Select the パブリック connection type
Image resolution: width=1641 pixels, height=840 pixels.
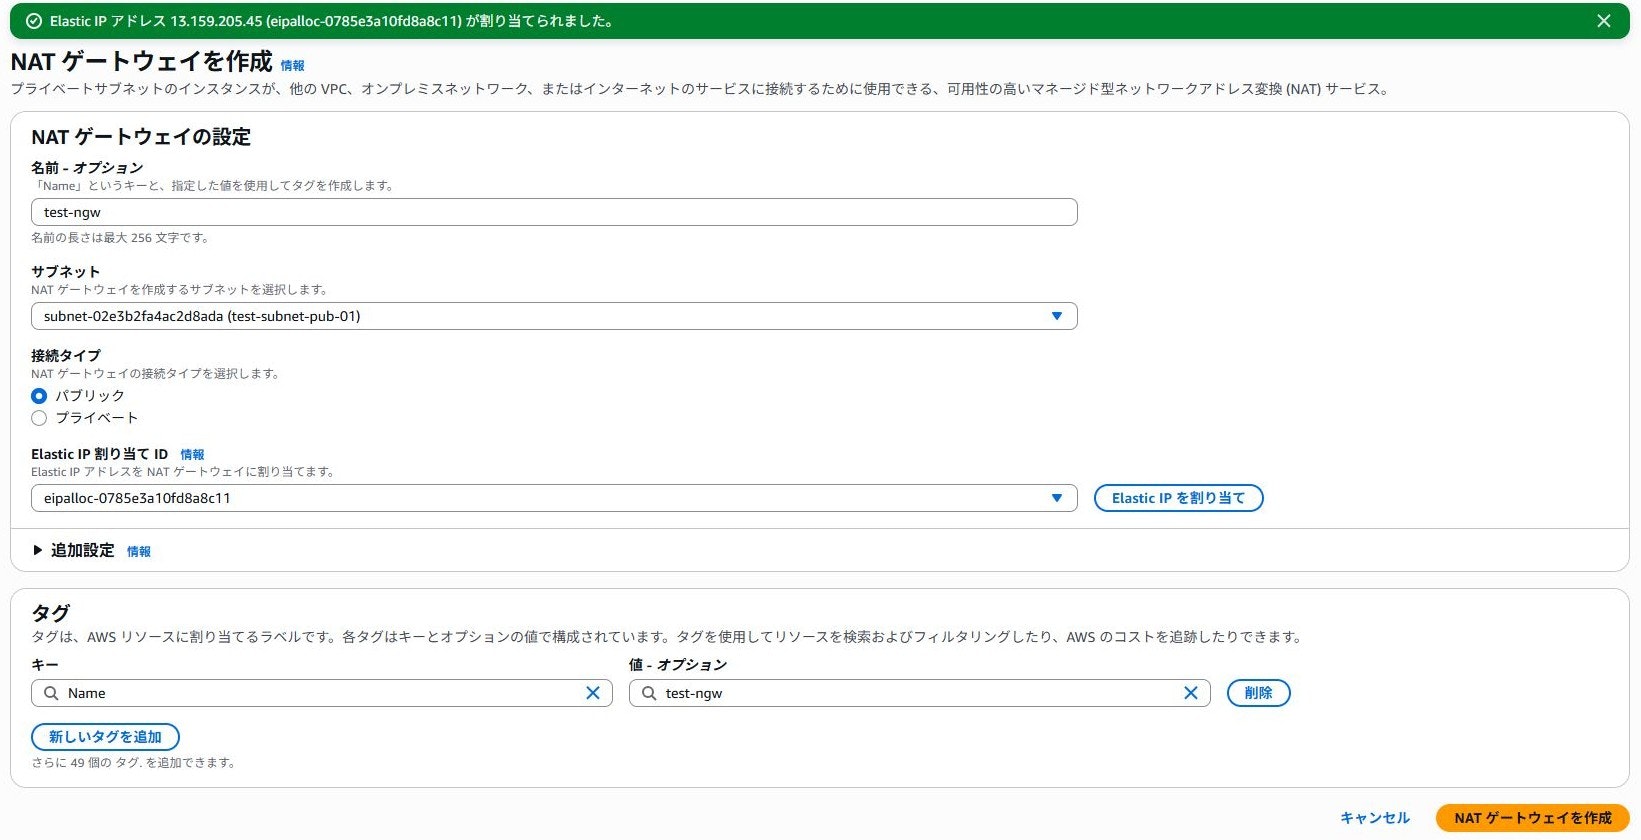point(39,396)
